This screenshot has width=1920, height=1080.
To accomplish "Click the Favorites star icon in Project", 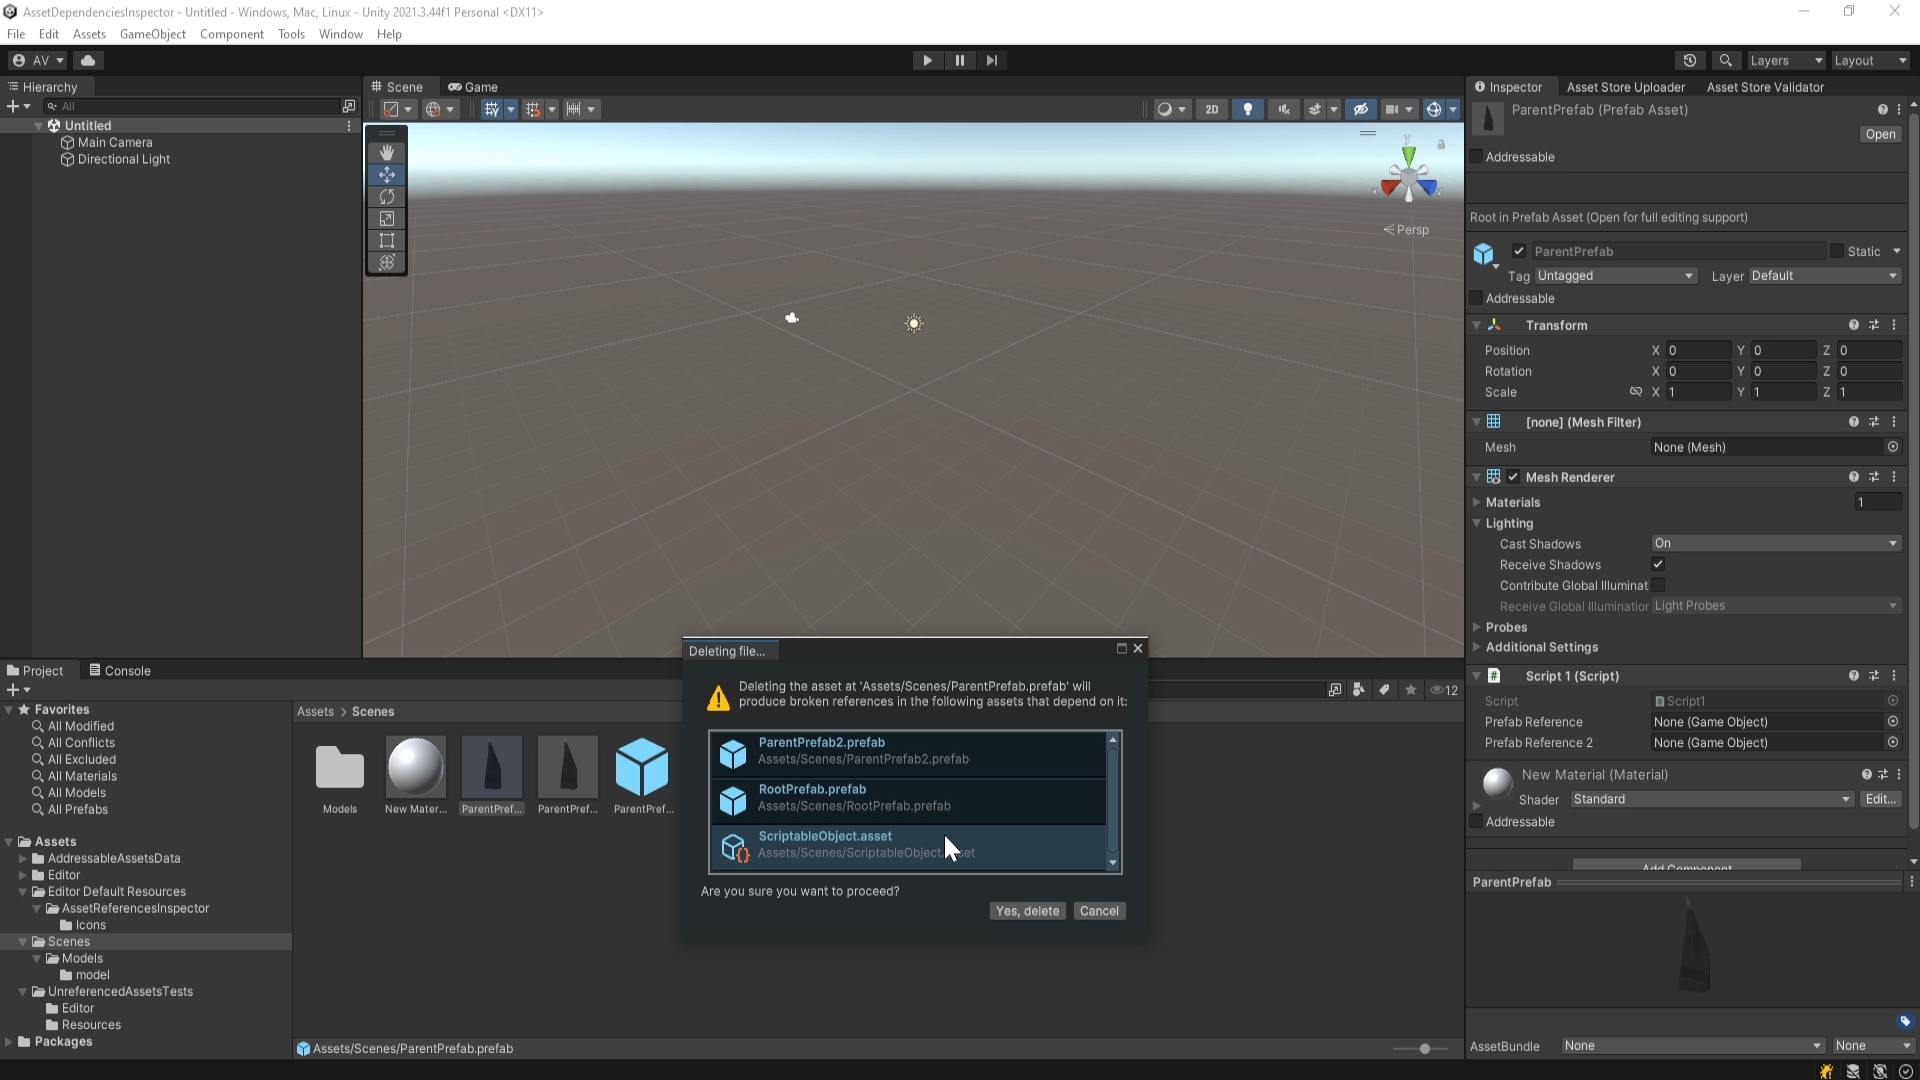I will click(1411, 690).
